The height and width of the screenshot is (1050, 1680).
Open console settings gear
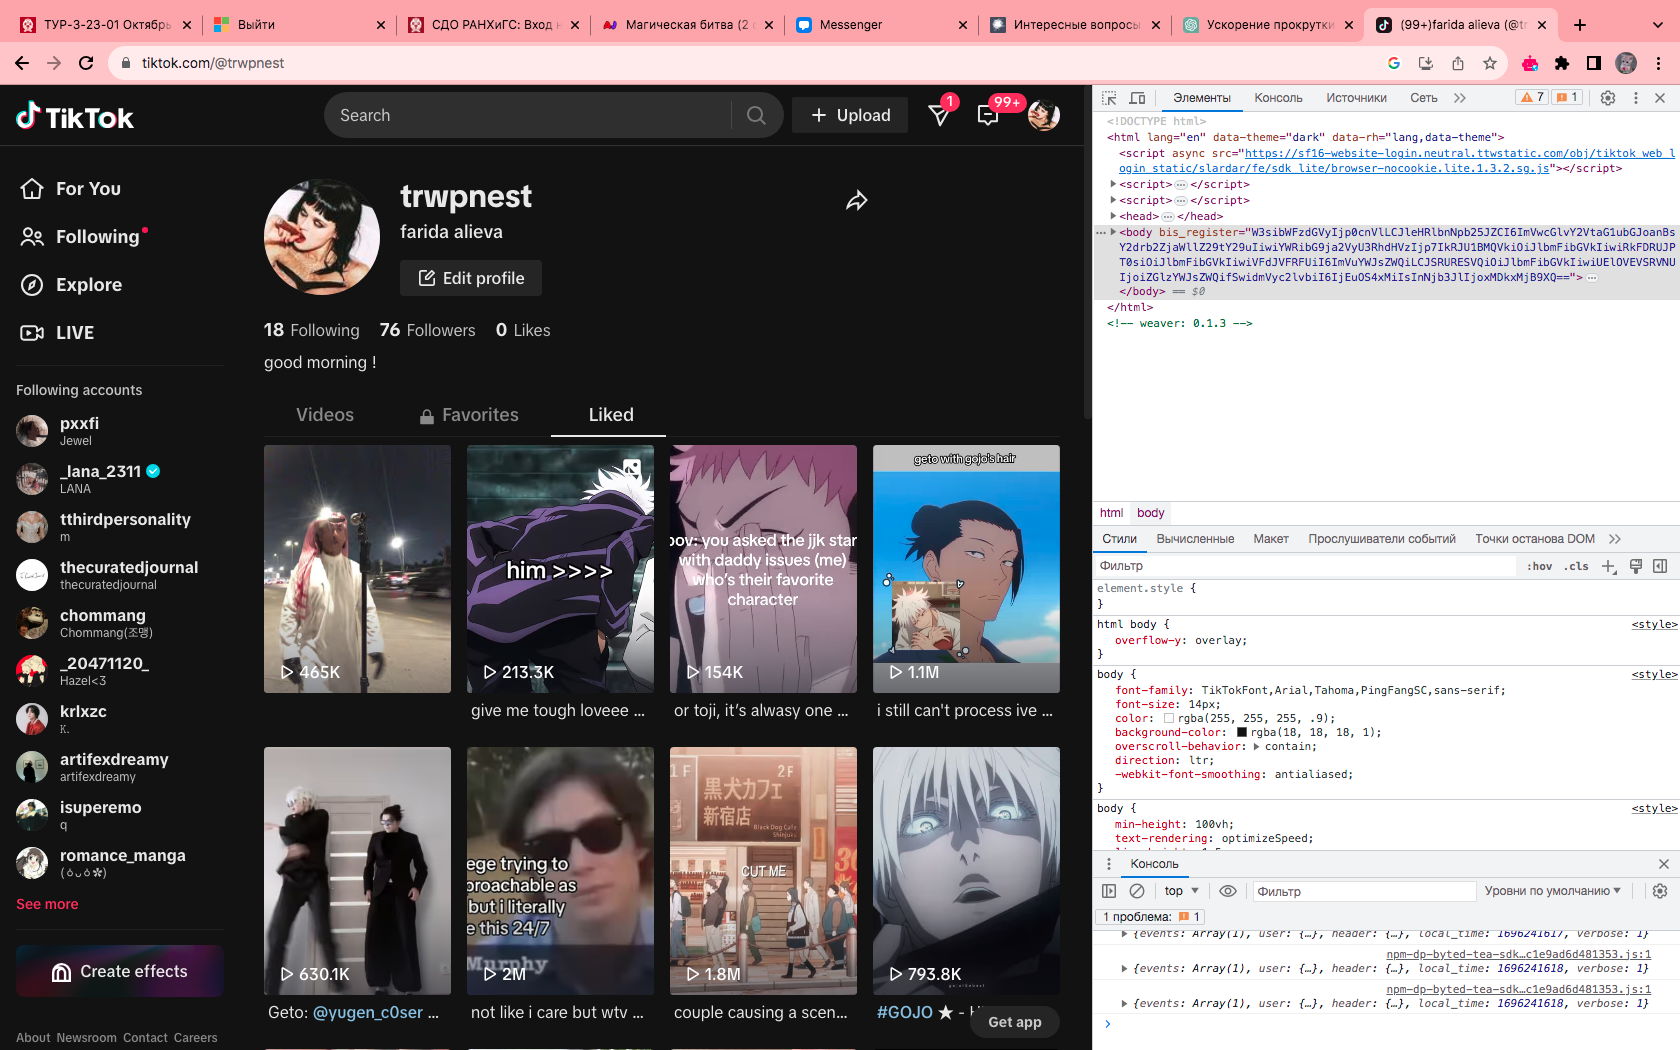pos(1660,891)
